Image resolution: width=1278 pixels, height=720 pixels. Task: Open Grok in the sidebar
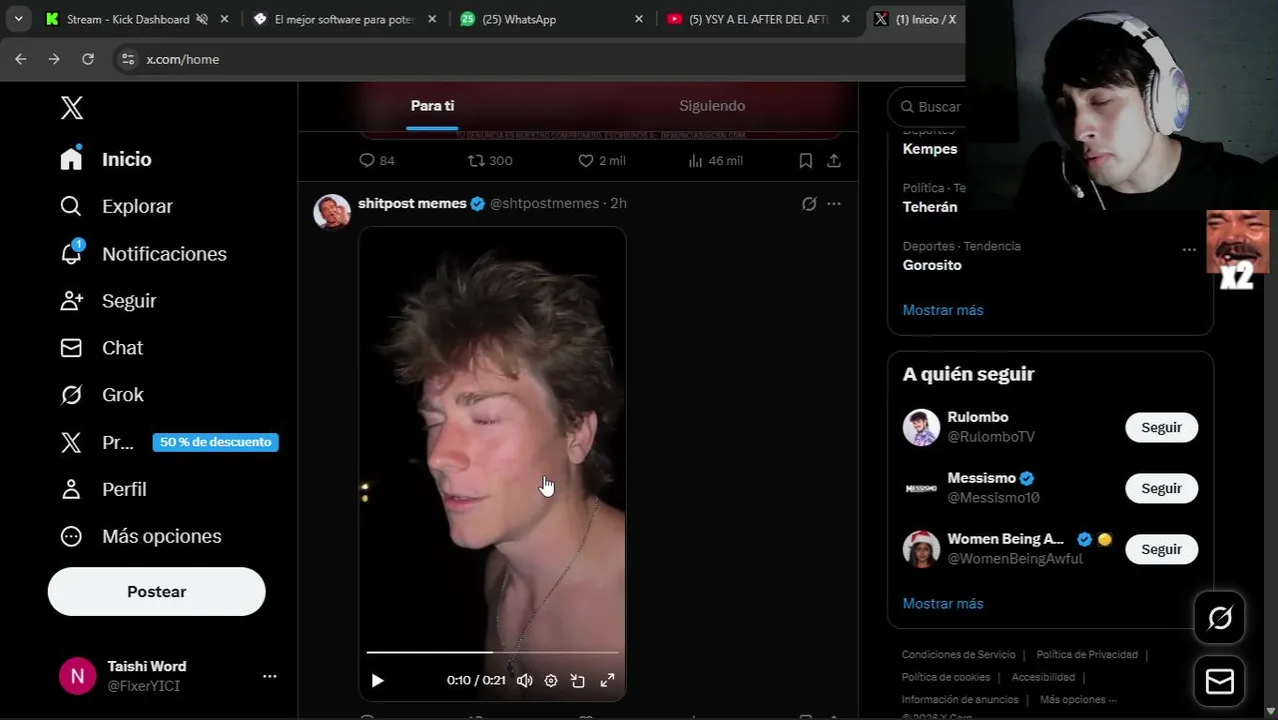pyautogui.click(x=101, y=395)
